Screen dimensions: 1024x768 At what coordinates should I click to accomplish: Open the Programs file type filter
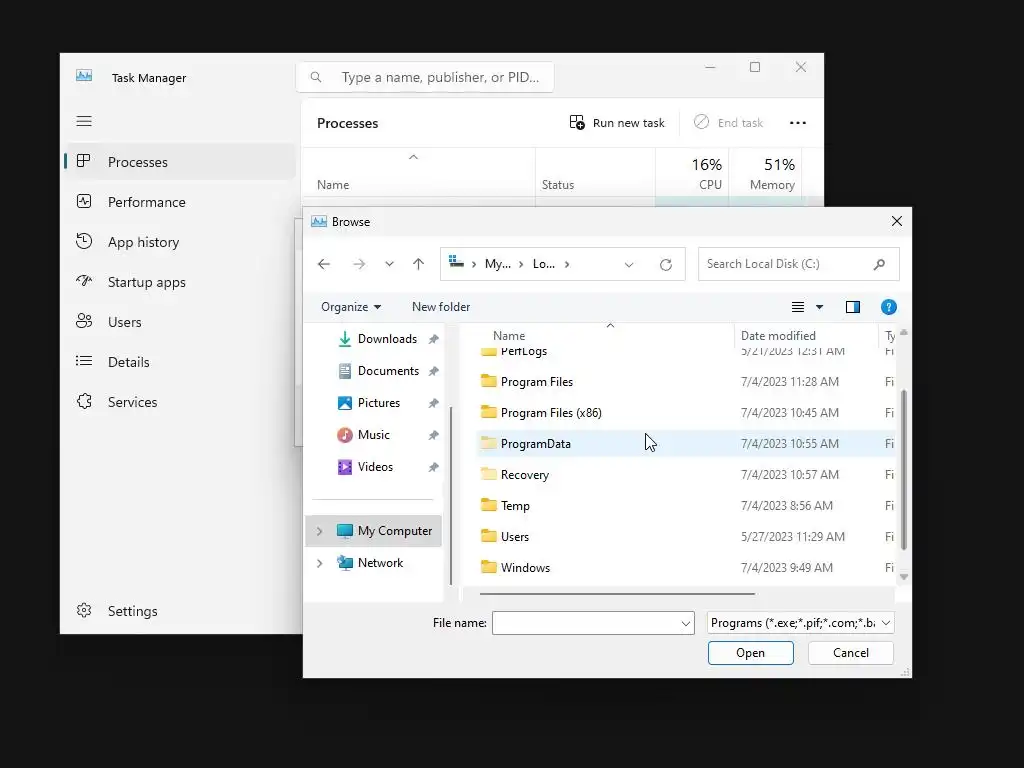tap(801, 623)
